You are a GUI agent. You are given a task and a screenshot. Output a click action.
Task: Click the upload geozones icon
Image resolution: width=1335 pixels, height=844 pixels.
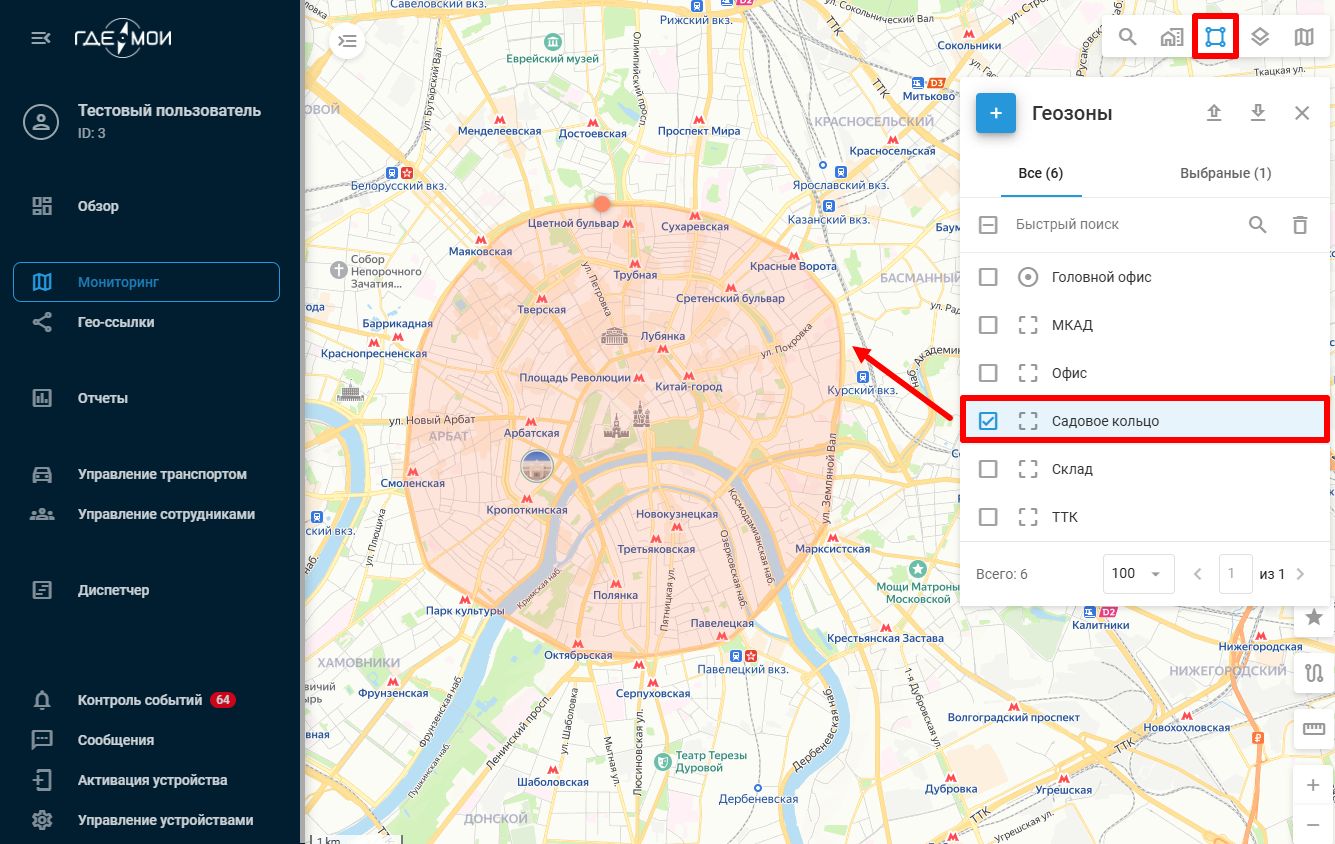tap(1214, 113)
